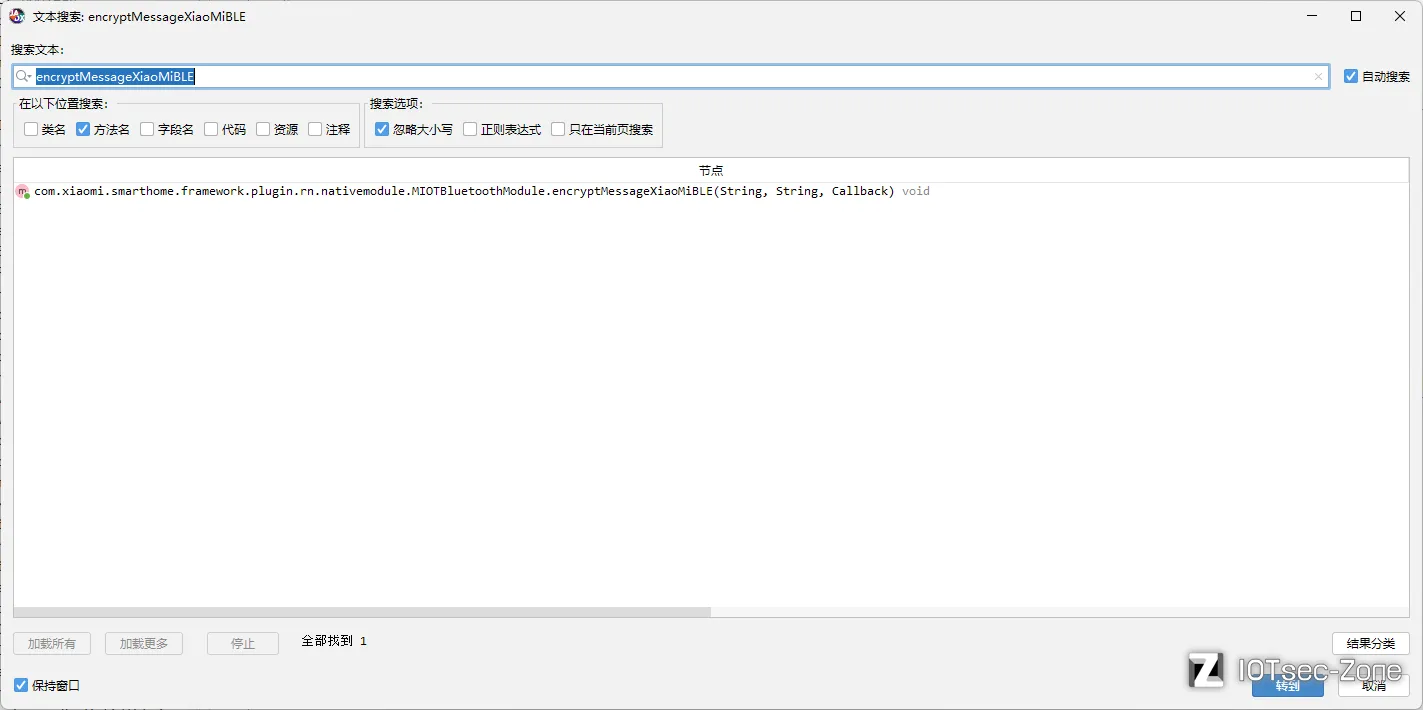Uncheck the 方法名 checkbox
This screenshot has height=710, width=1423.
pyautogui.click(x=83, y=129)
